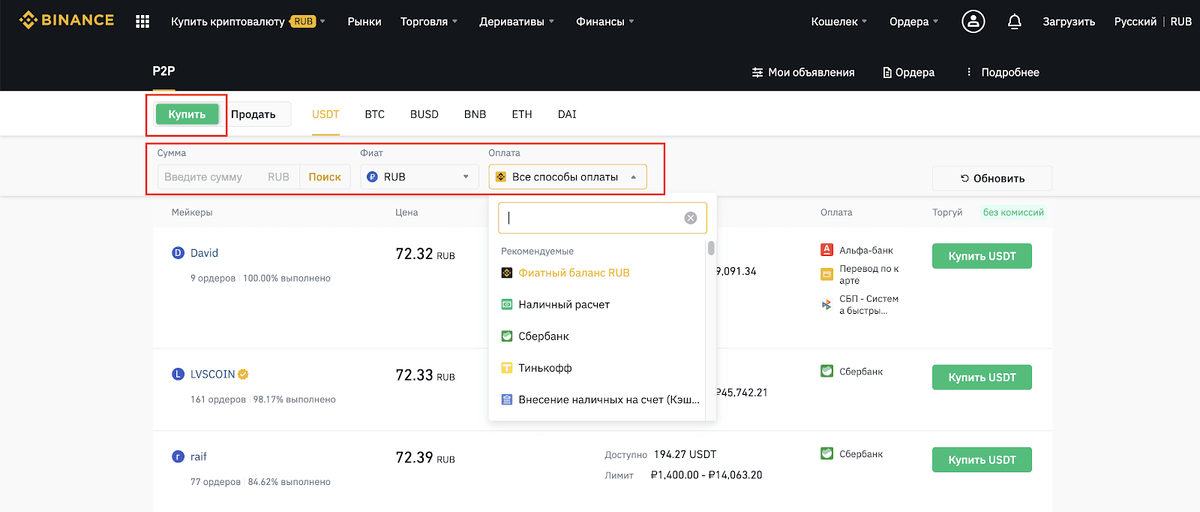Switch to the BNB tab
The width and height of the screenshot is (1200, 512).
point(475,114)
